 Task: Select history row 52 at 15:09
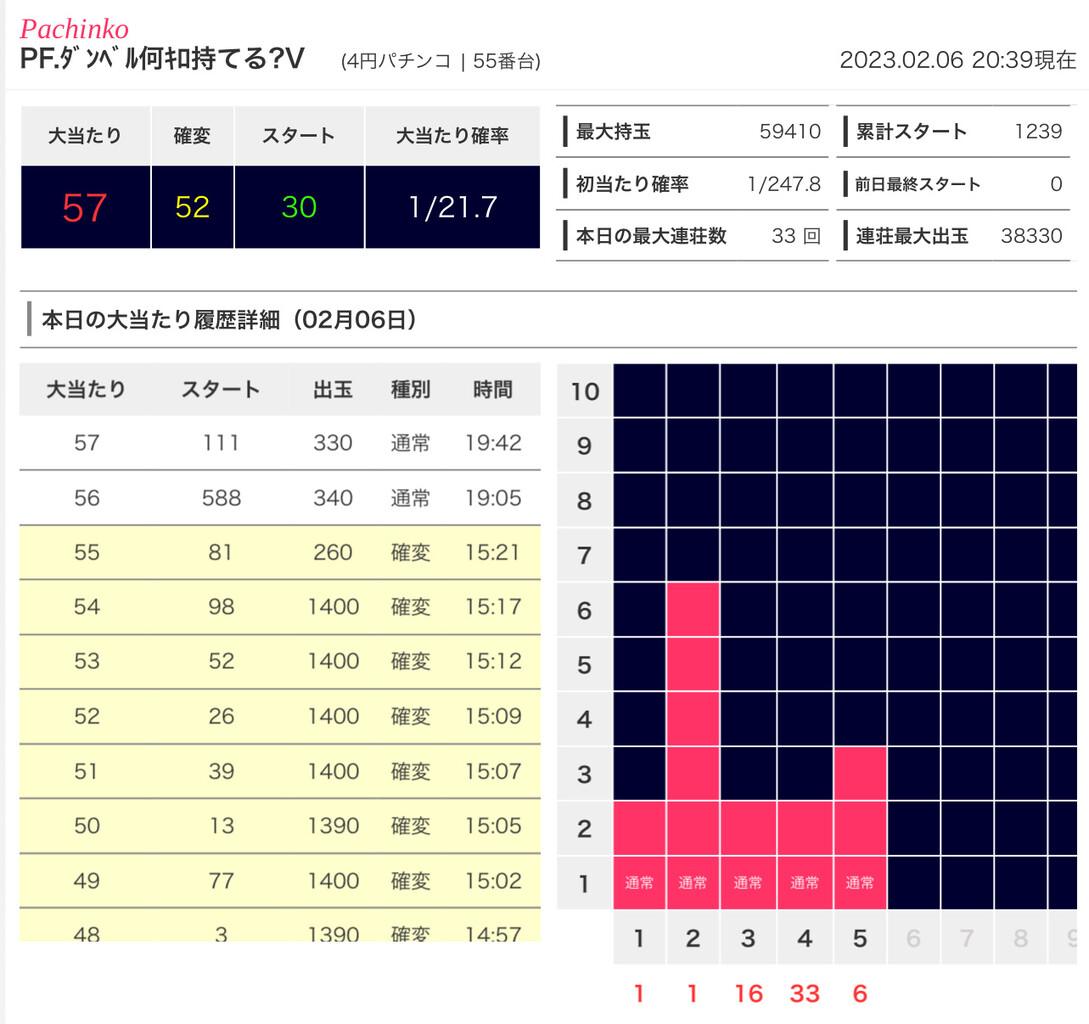click(280, 716)
